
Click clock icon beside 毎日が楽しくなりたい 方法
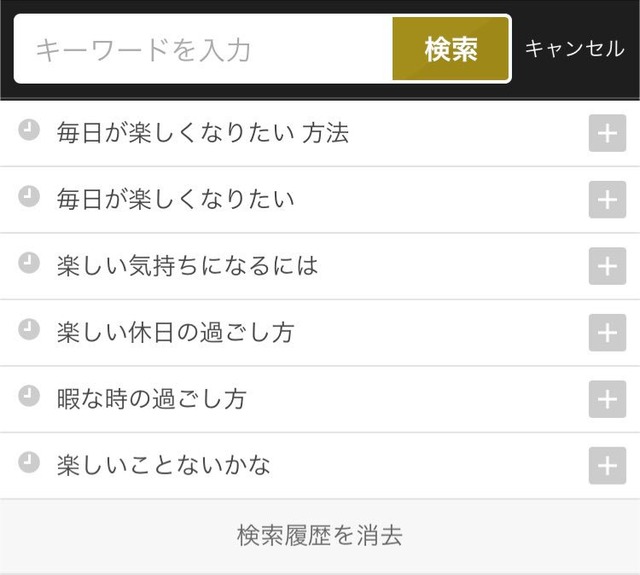click(x=30, y=131)
